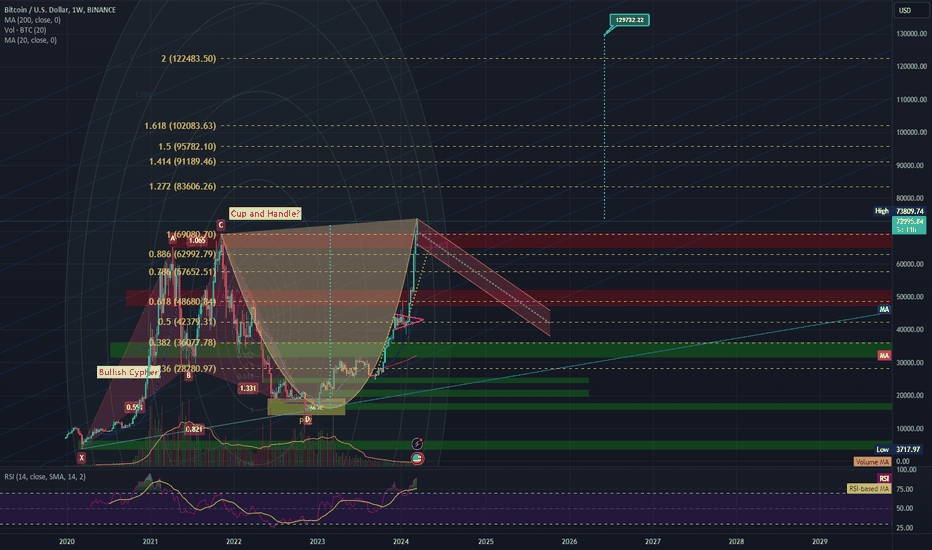Click the 25.00 value on RSI axis
The width and height of the screenshot is (932, 550).
click(x=905, y=528)
